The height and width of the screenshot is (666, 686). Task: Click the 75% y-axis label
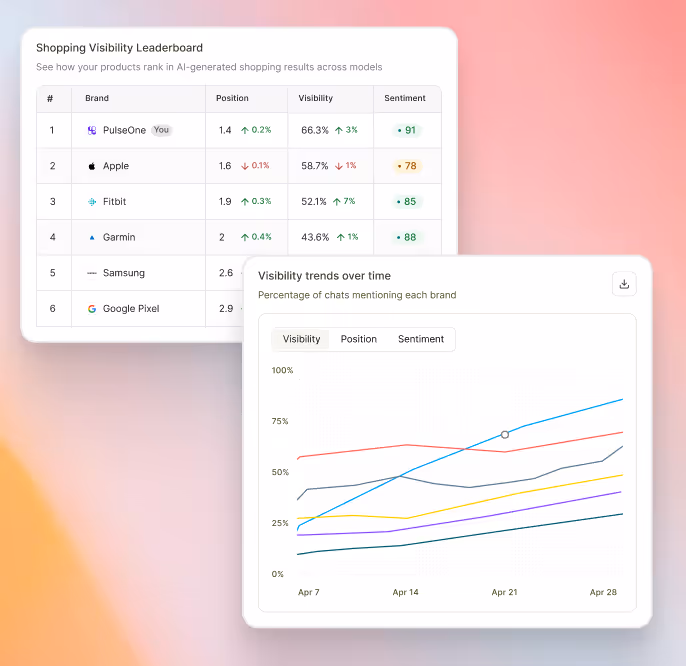coord(280,421)
